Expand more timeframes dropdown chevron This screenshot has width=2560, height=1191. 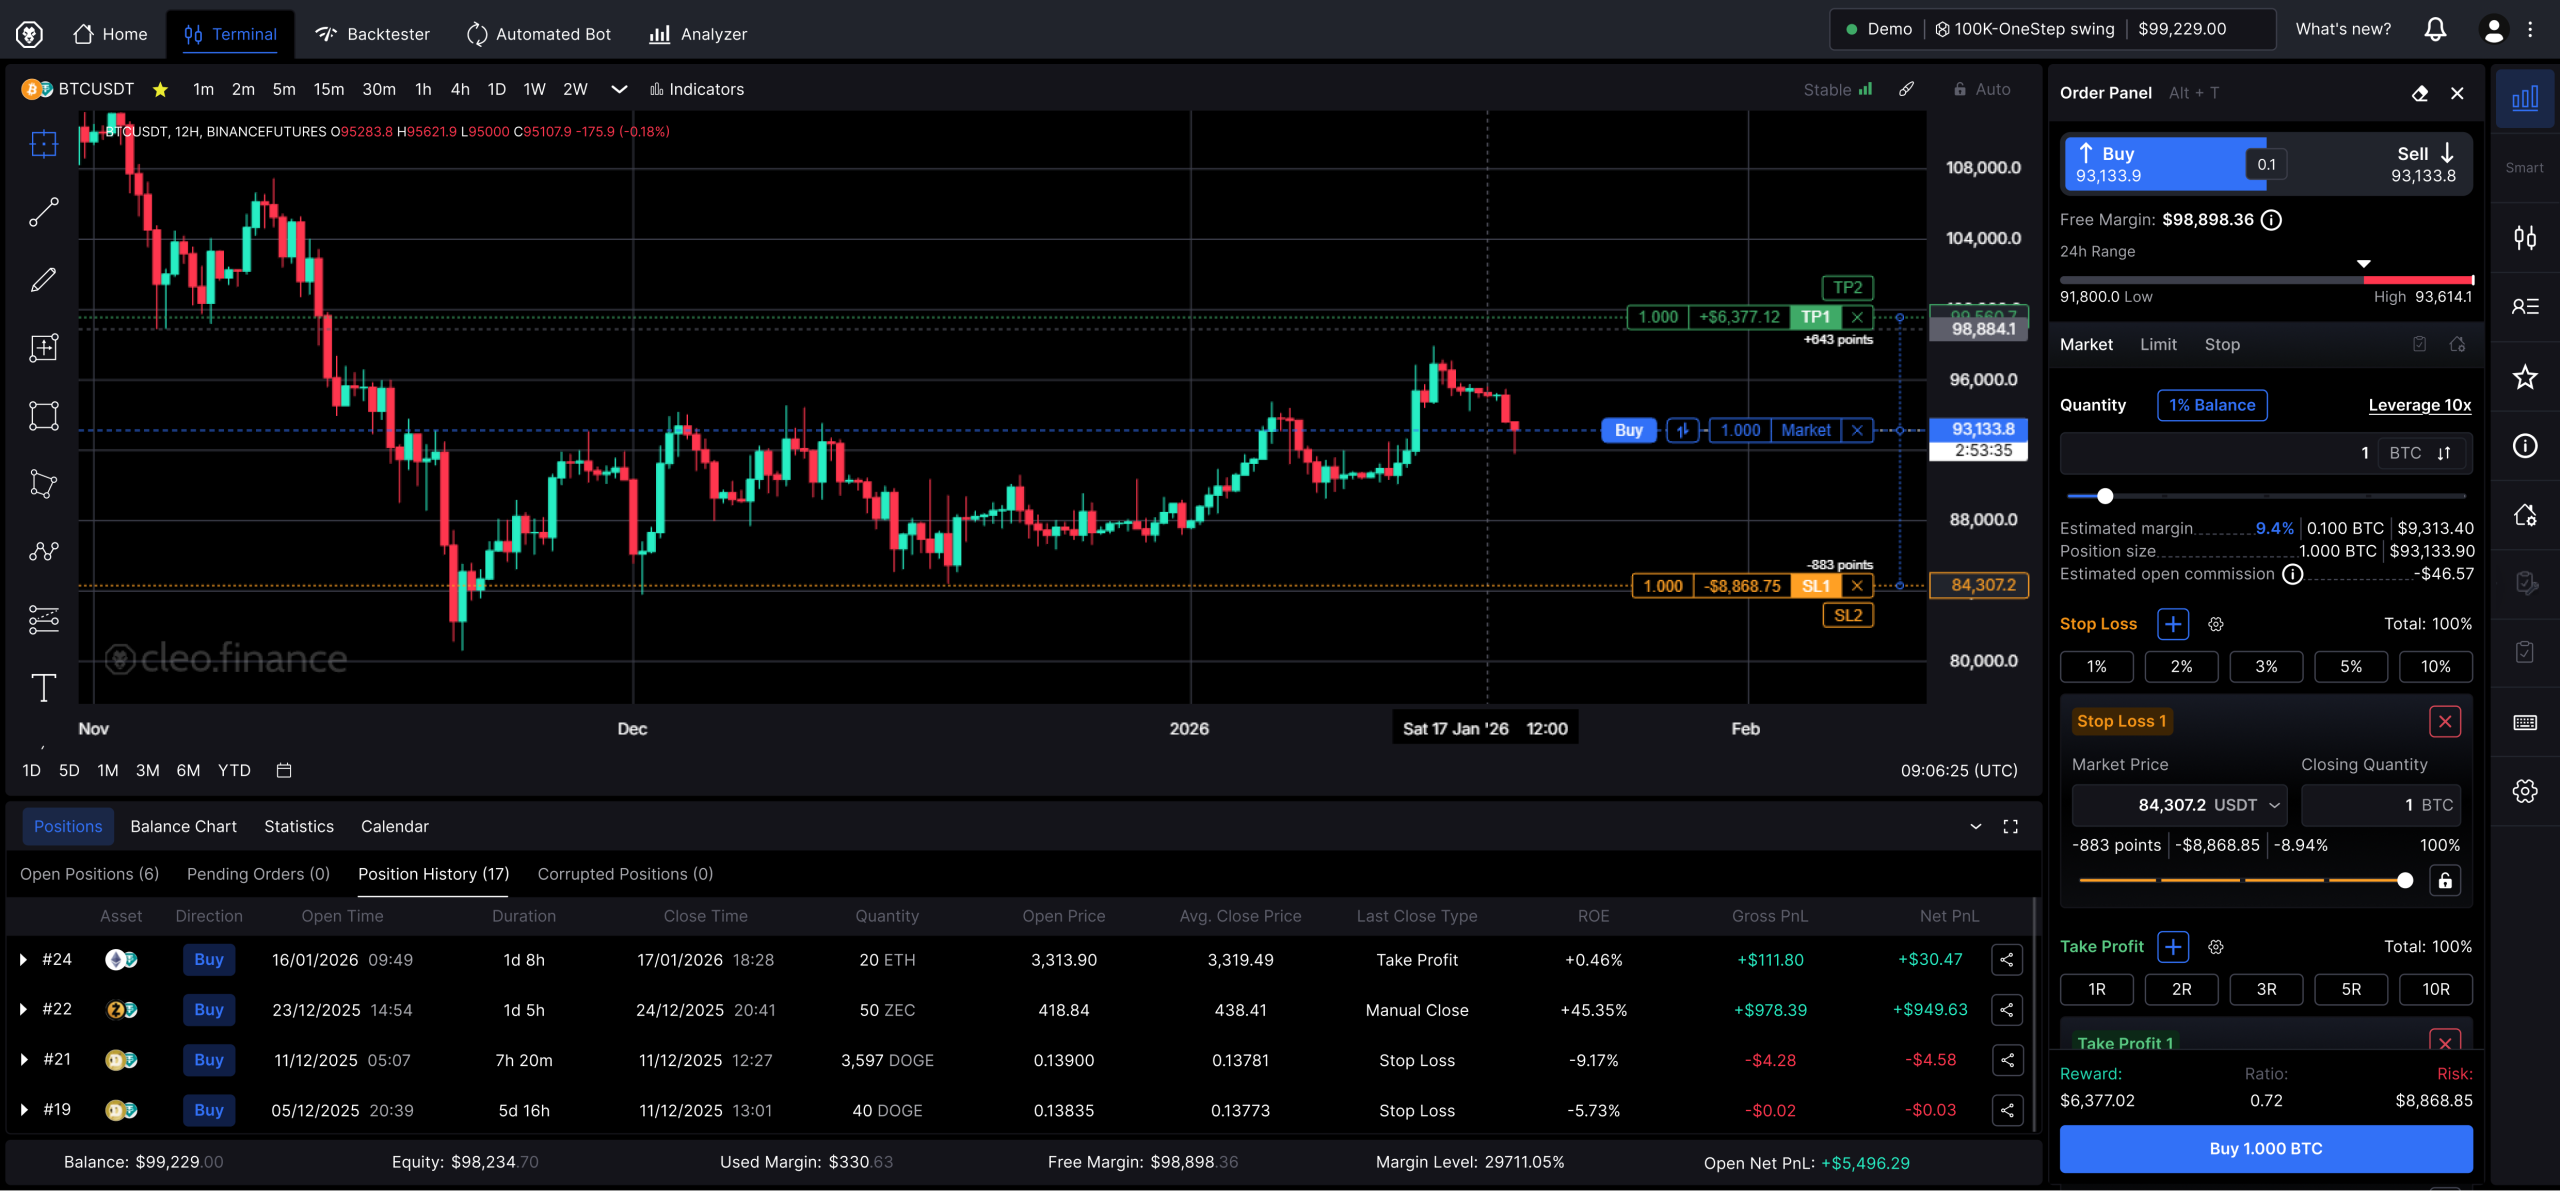coord(619,89)
